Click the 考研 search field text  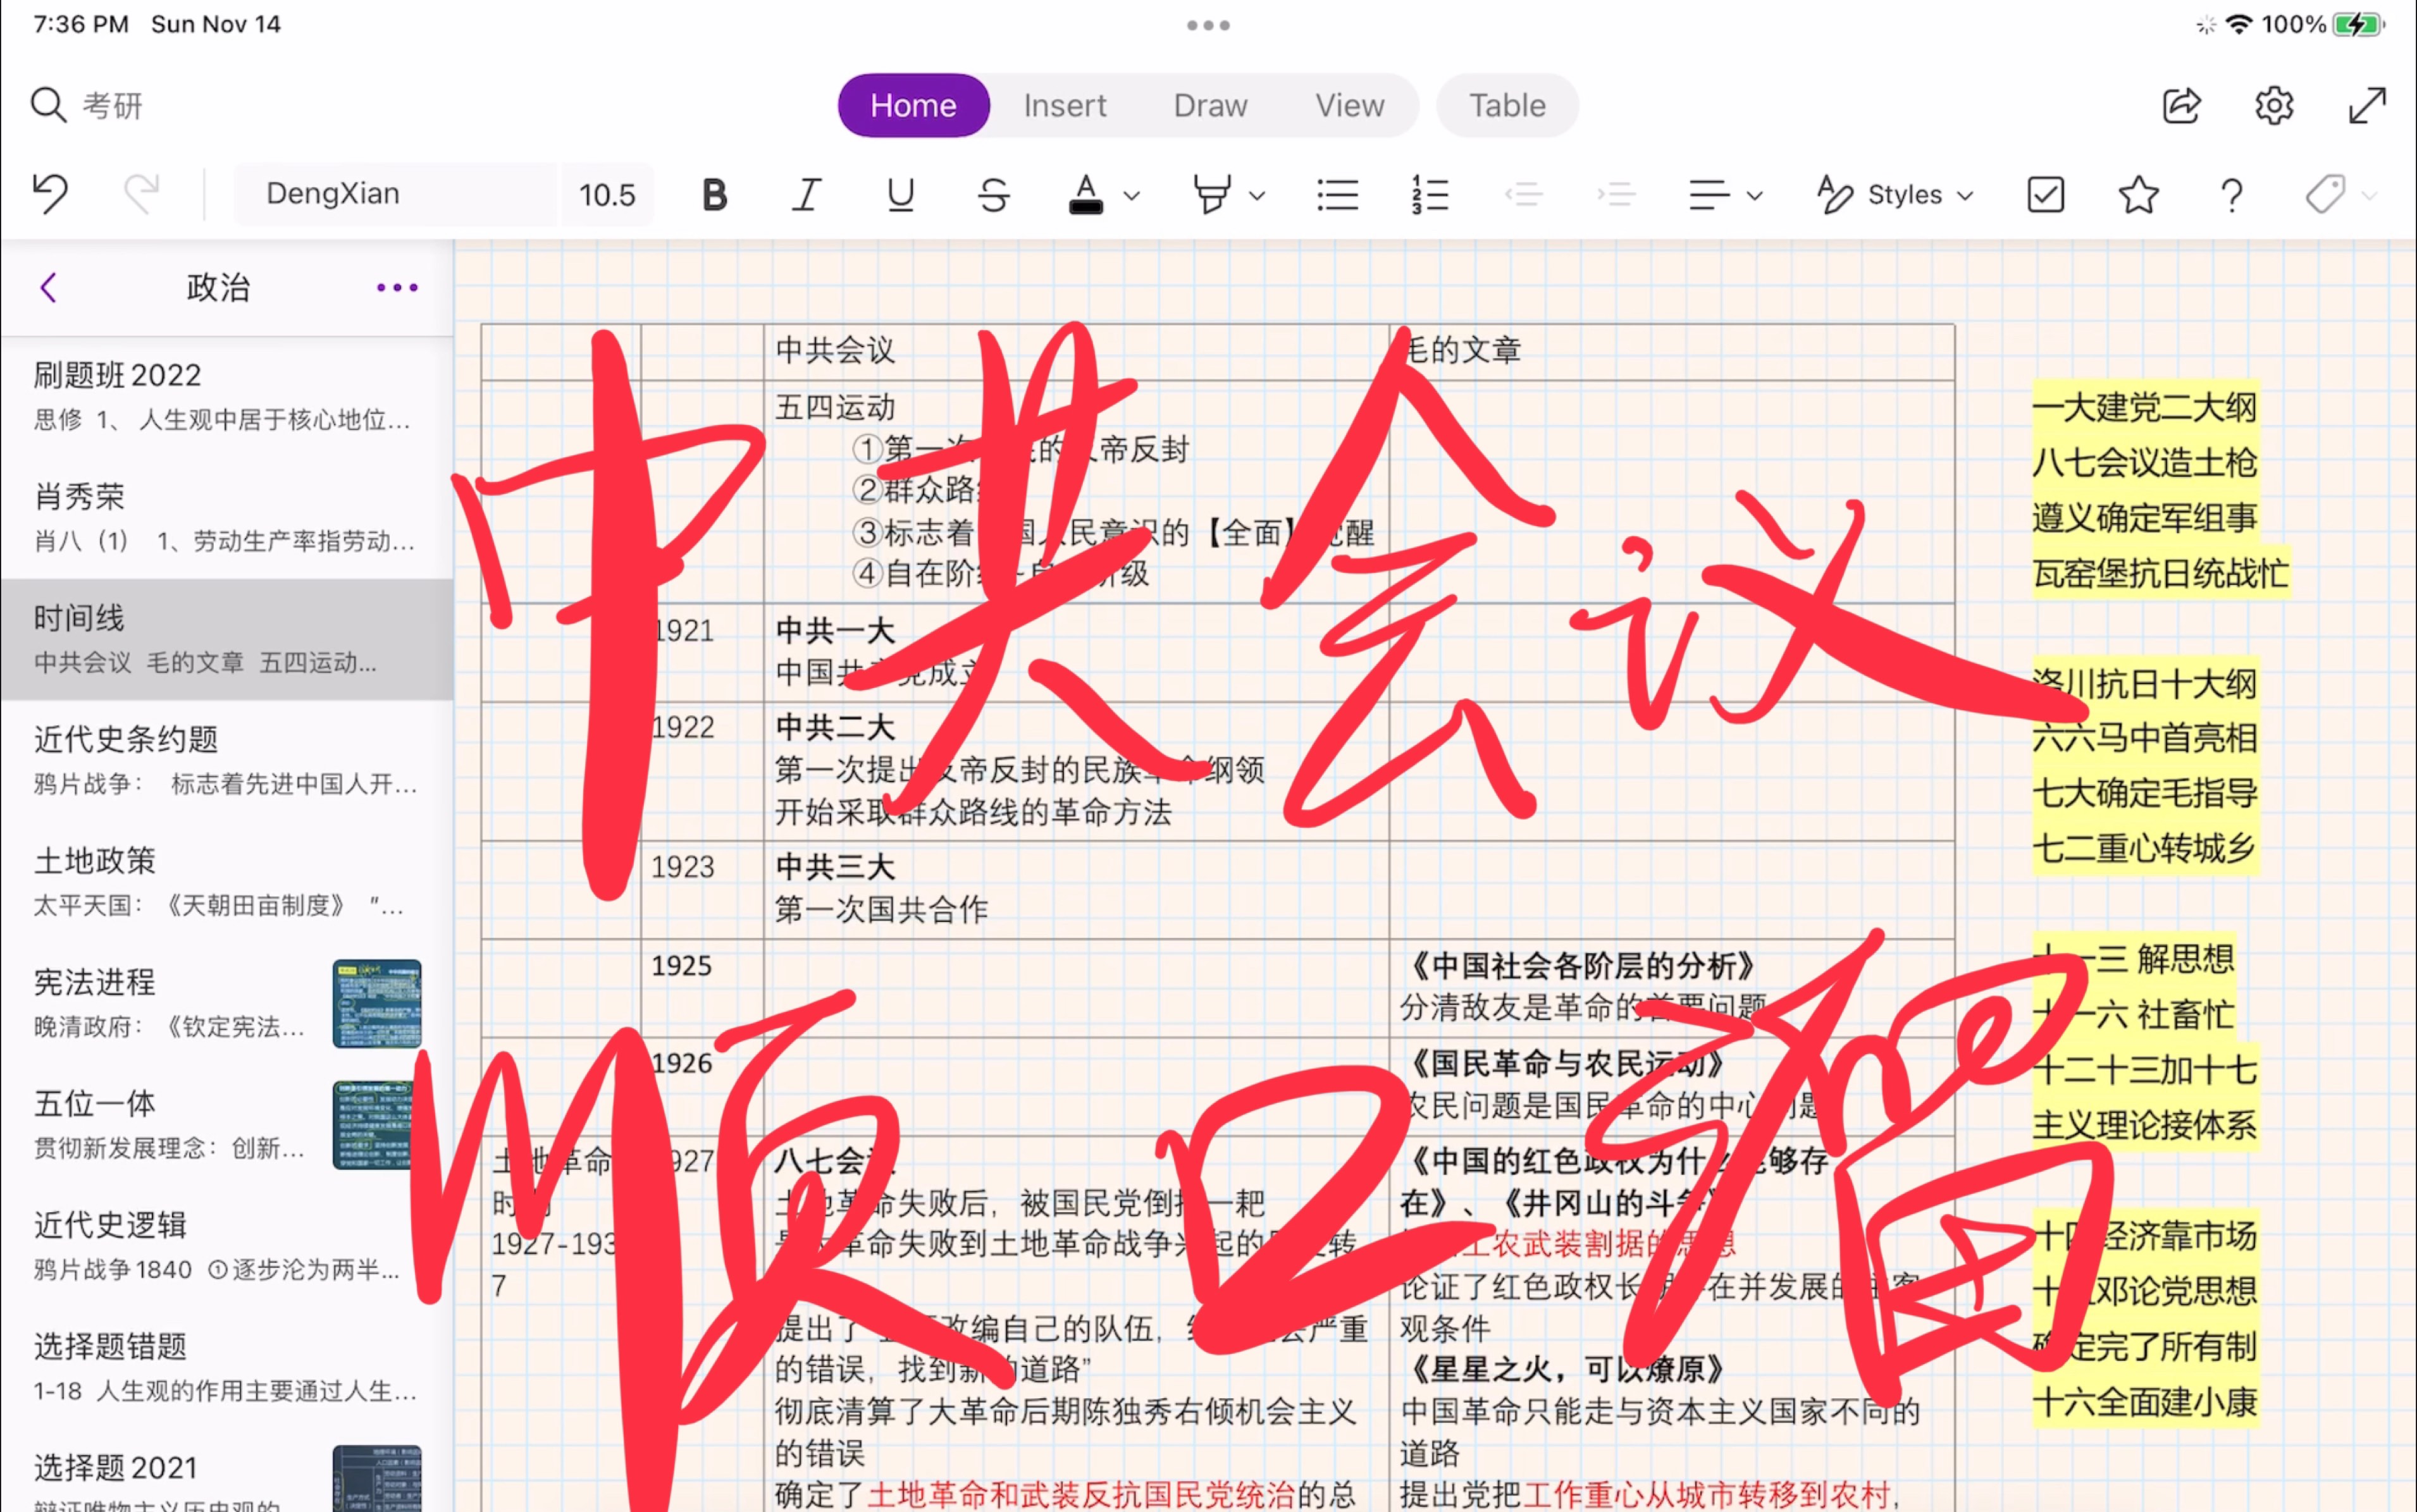pyautogui.click(x=113, y=105)
